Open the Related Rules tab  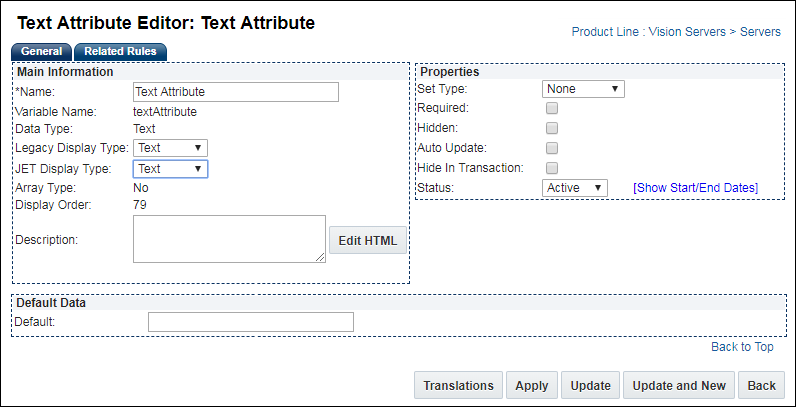pyautogui.click(x=120, y=52)
